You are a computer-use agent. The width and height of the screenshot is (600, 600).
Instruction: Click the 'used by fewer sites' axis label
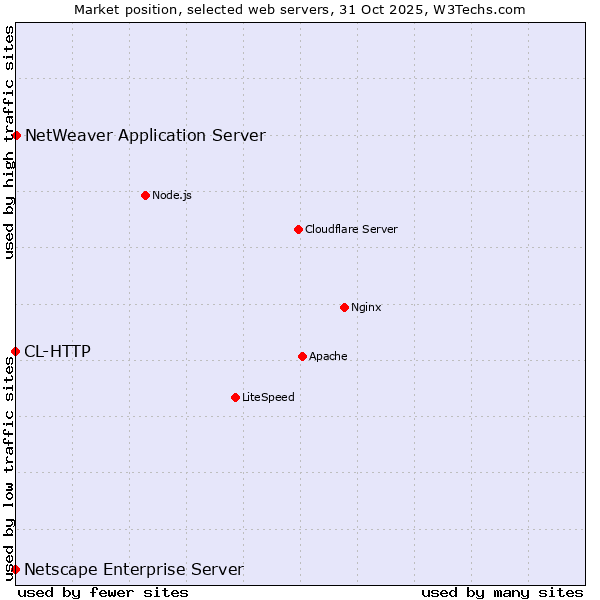[x=103, y=592]
